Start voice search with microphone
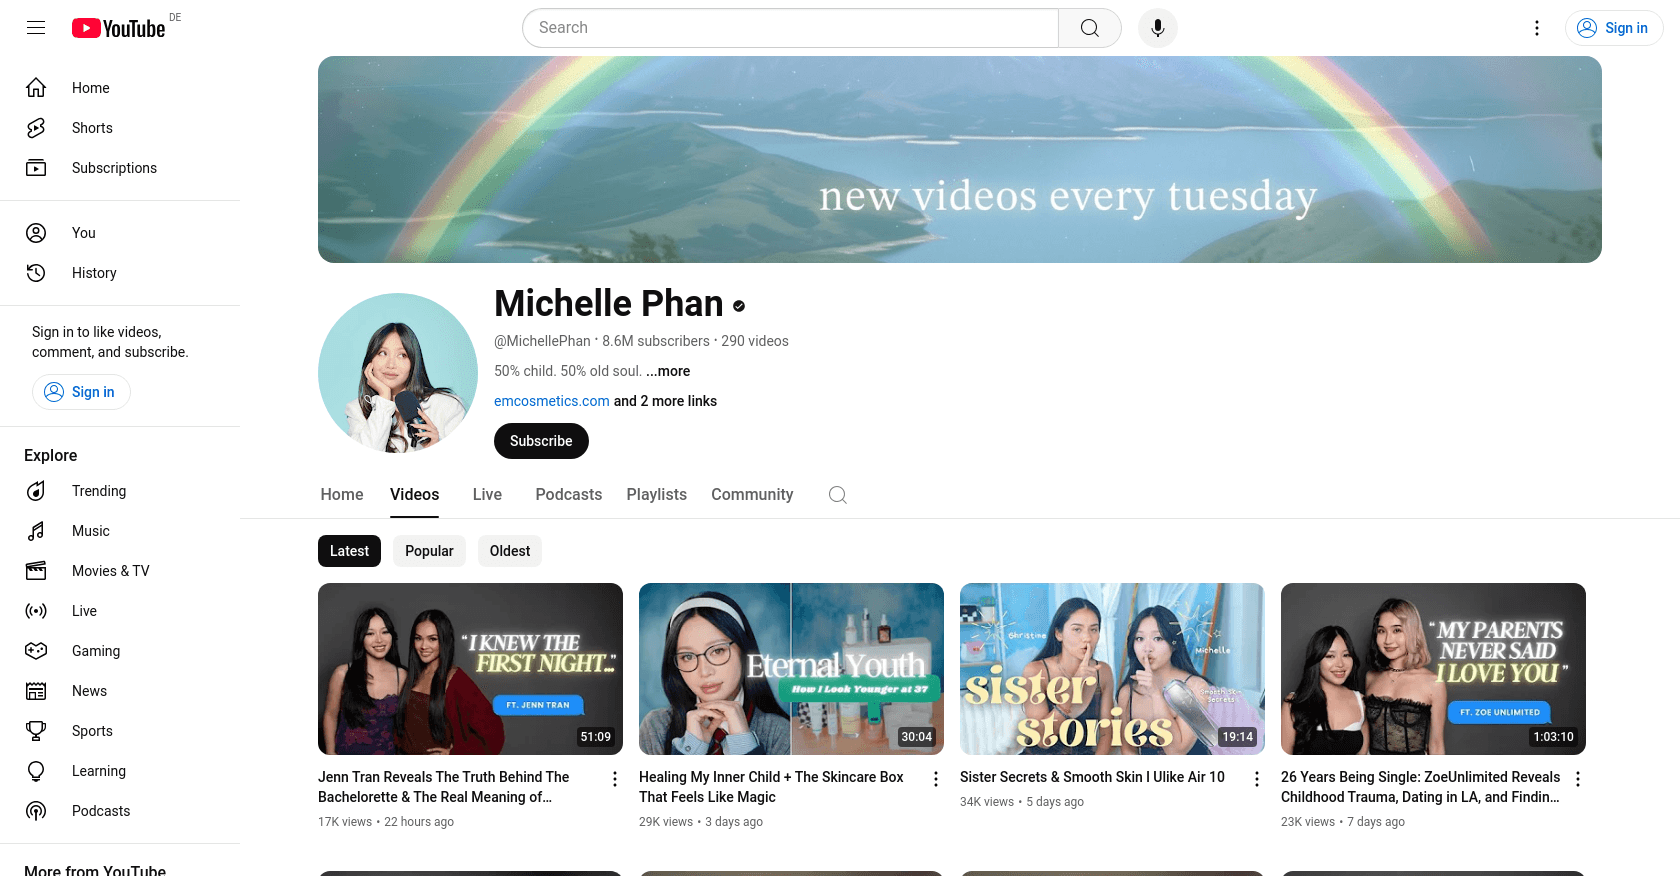The width and height of the screenshot is (1680, 876). [x=1157, y=28]
